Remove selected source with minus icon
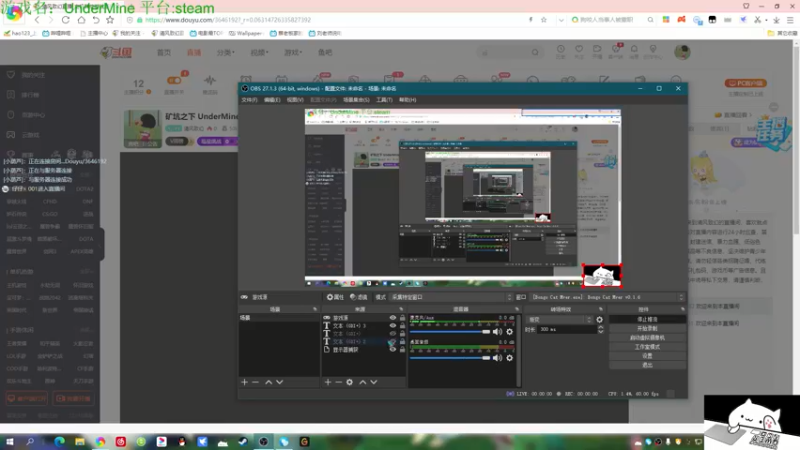 point(338,382)
